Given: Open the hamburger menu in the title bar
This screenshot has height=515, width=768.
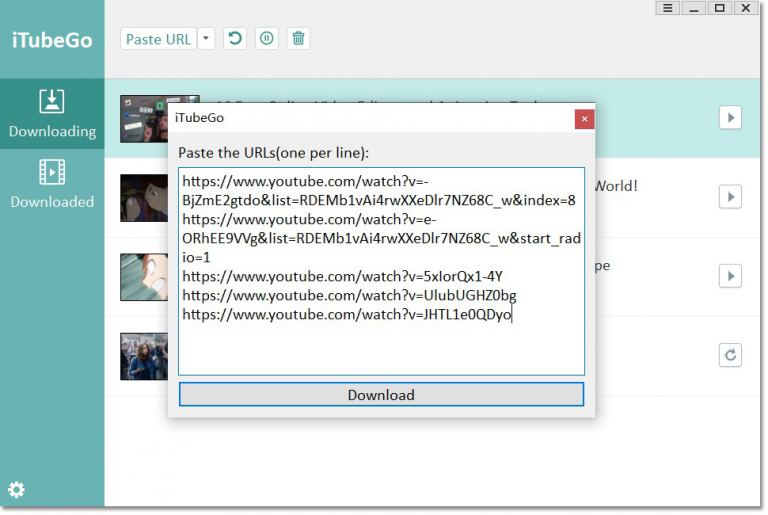Looking at the screenshot, I should pyautogui.click(x=668, y=8).
